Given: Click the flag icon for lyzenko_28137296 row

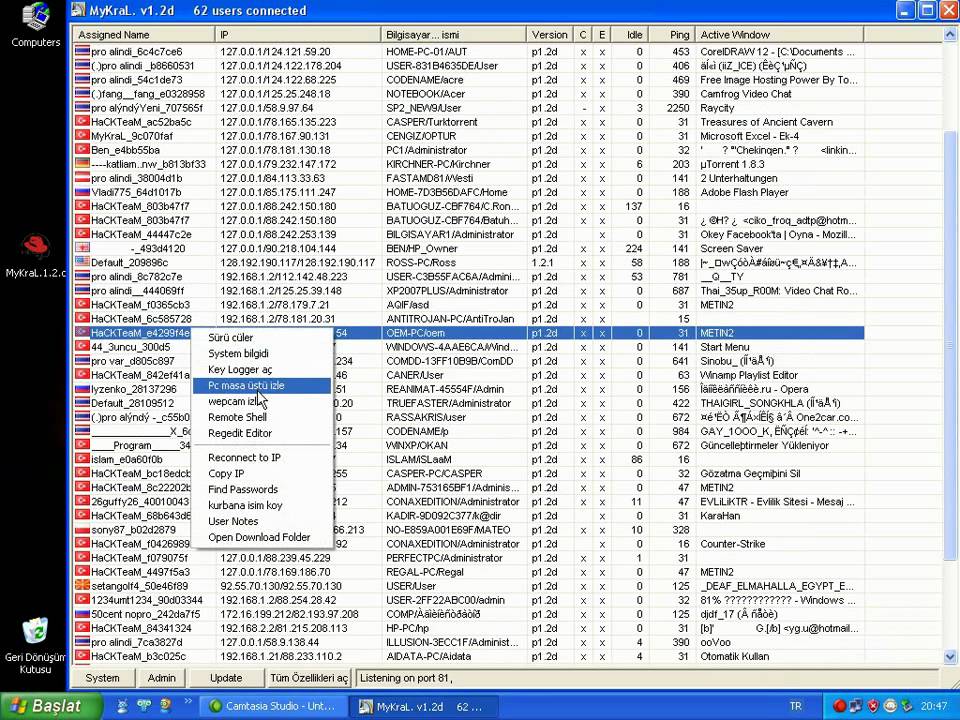Looking at the screenshot, I should coord(82,389).
